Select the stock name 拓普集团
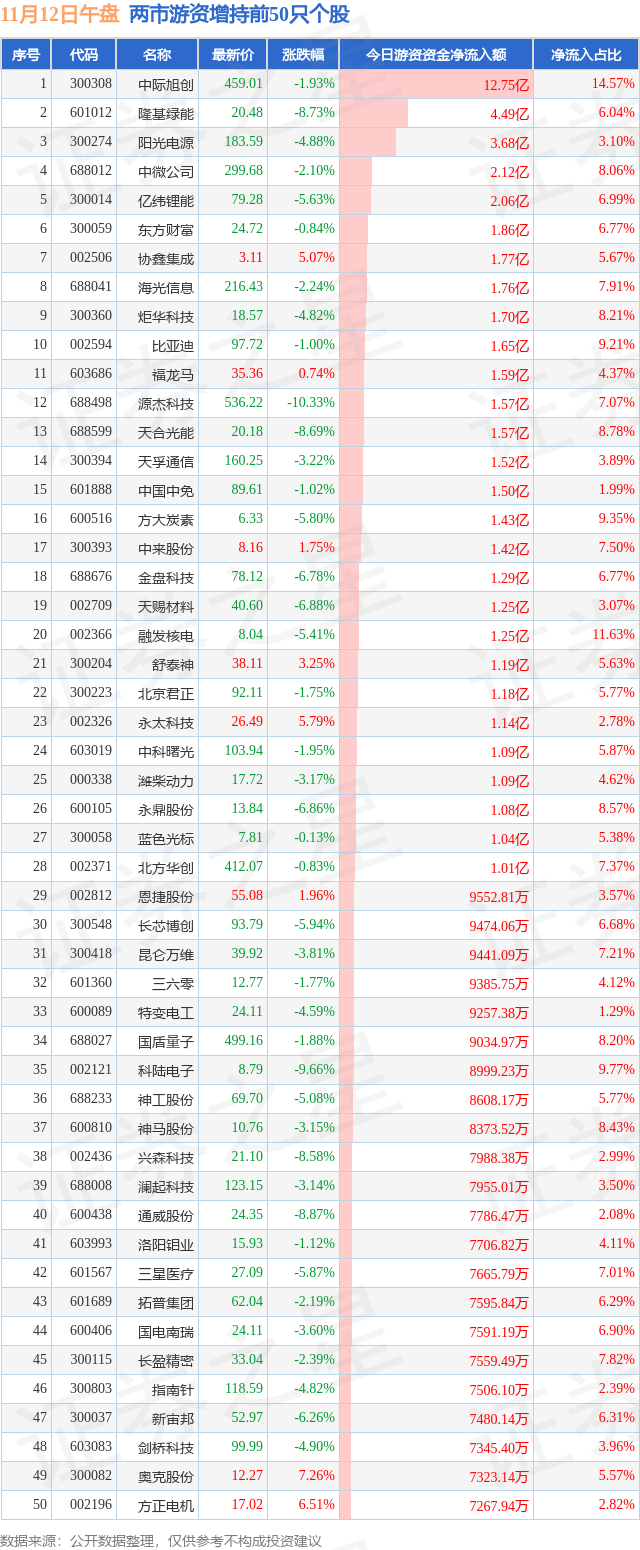Viewport: 640px width, 1550px height. (x=166, y=1303)
